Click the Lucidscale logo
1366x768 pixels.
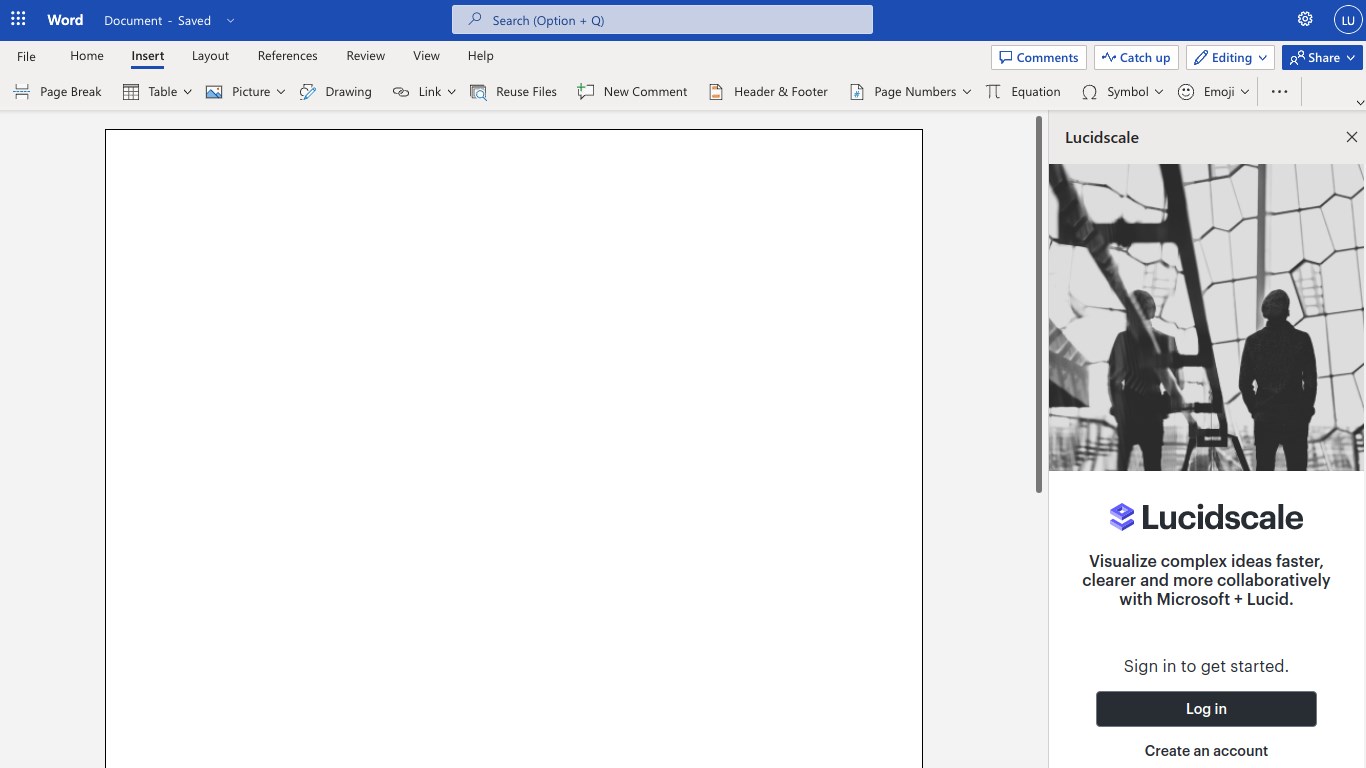pos(1206,517)
